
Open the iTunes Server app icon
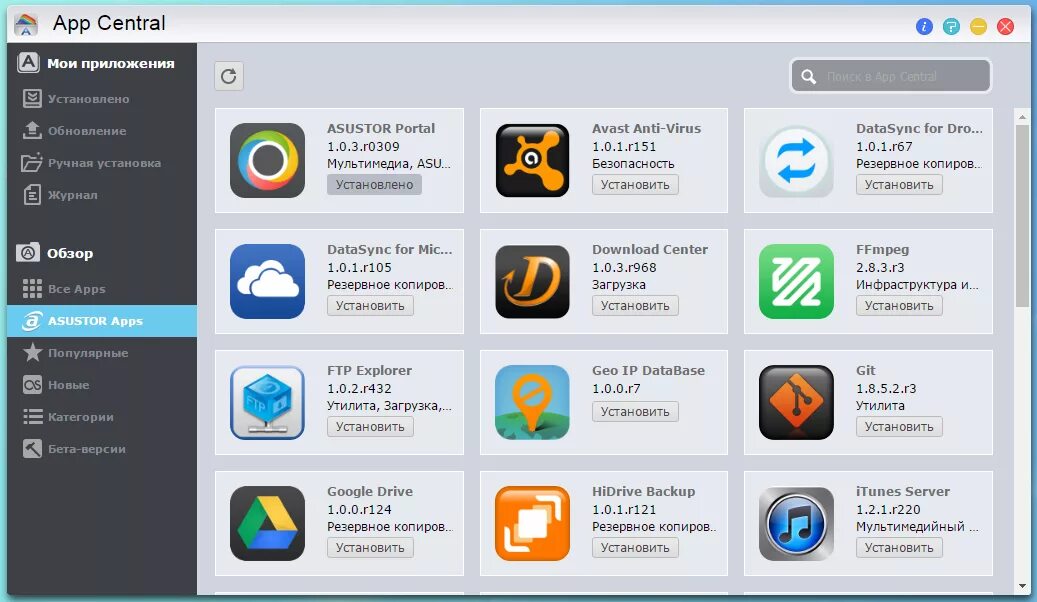(x=796, y=523)
